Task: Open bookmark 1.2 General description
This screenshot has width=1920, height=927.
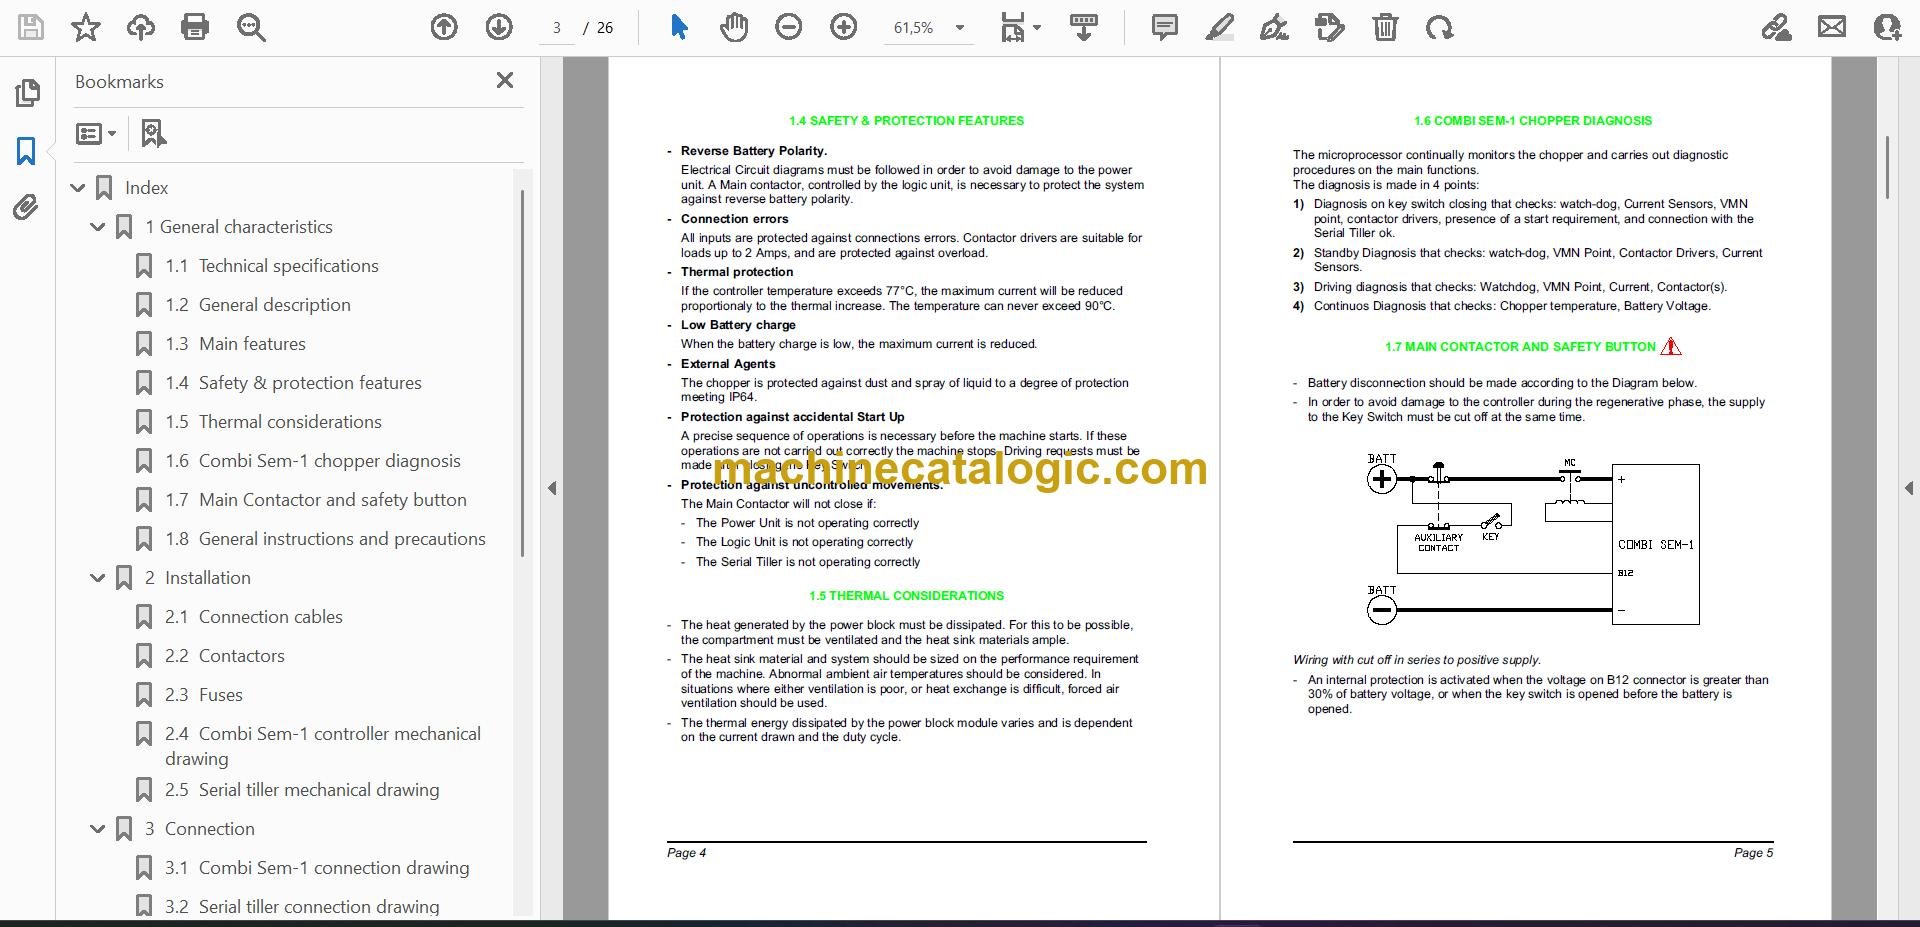Action: point(258,305)
